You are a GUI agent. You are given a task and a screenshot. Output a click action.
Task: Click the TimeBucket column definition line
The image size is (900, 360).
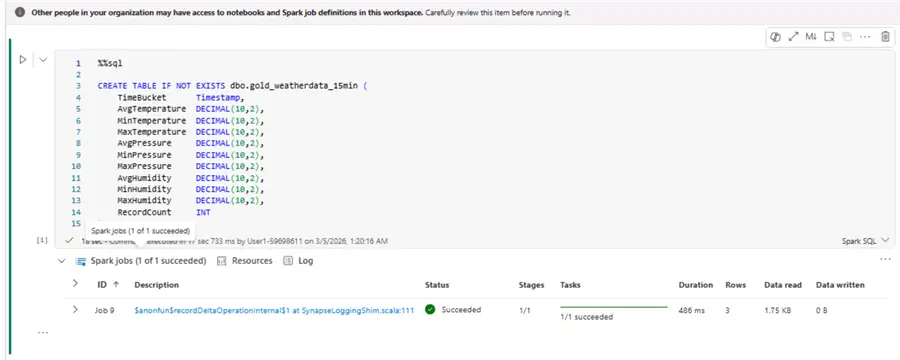pyautogui.click(x=181, y=98)
